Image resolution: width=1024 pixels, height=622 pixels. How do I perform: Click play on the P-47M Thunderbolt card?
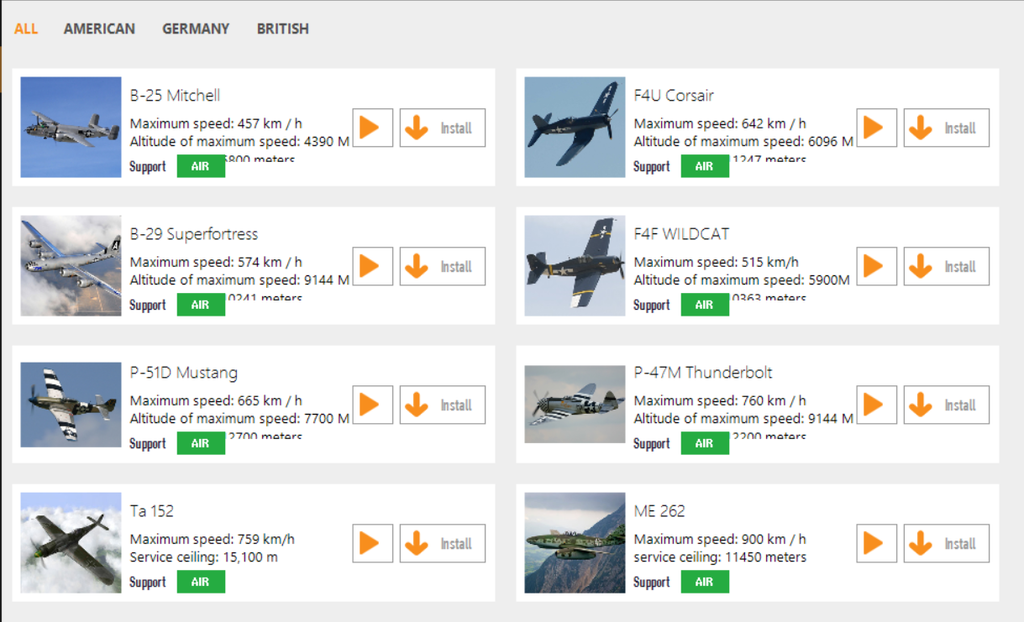coord(876,405)
